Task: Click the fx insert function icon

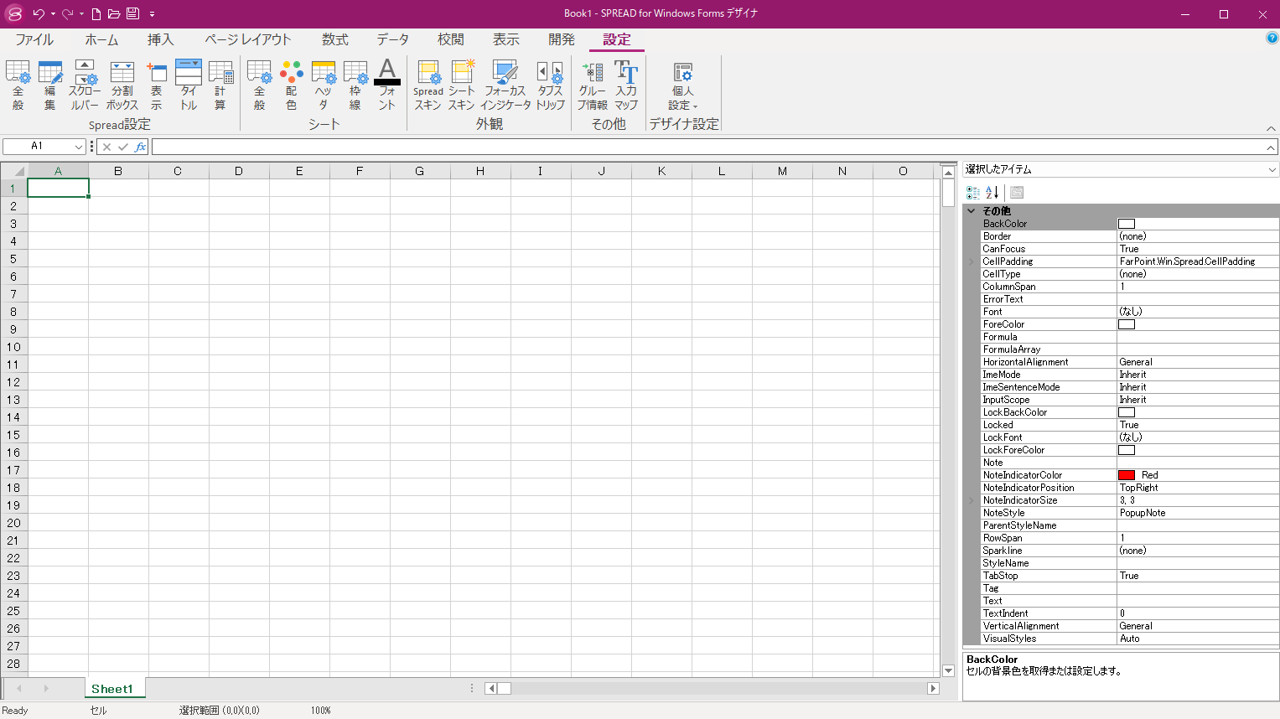Action: (140, 147)
